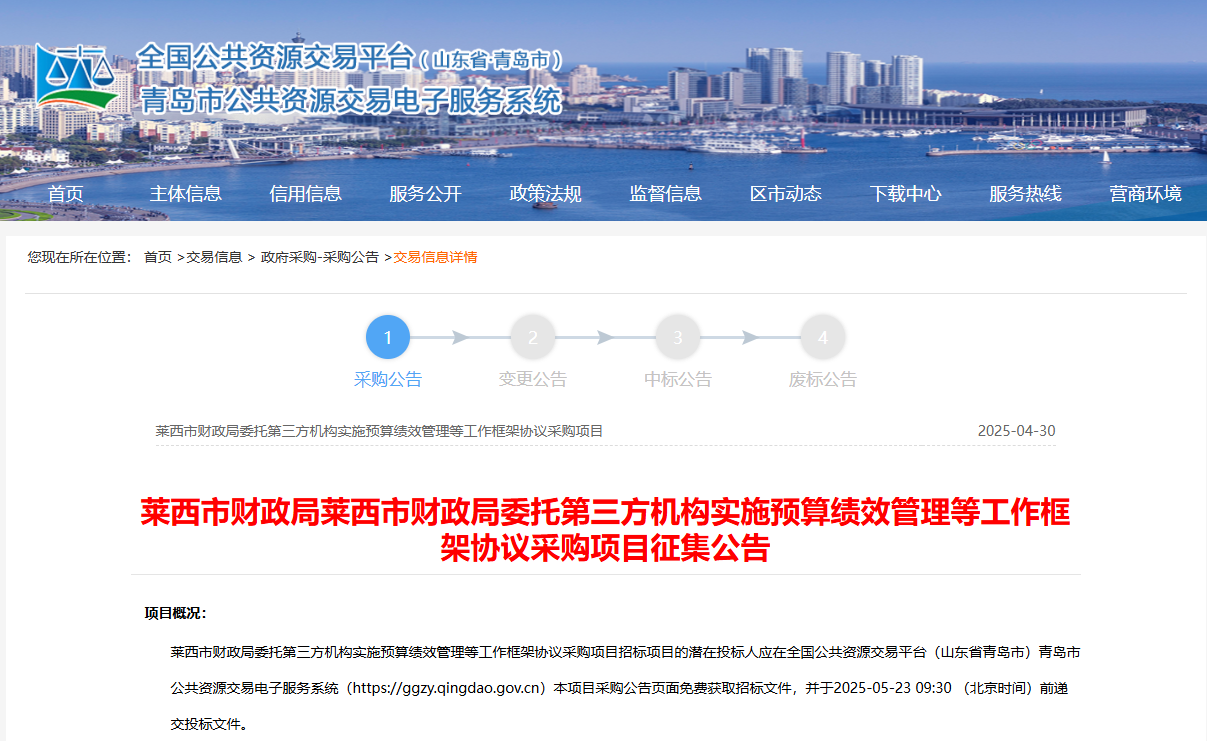Open the 下载中心 download center
1207x741 pixels.
[x=906, y=194]
